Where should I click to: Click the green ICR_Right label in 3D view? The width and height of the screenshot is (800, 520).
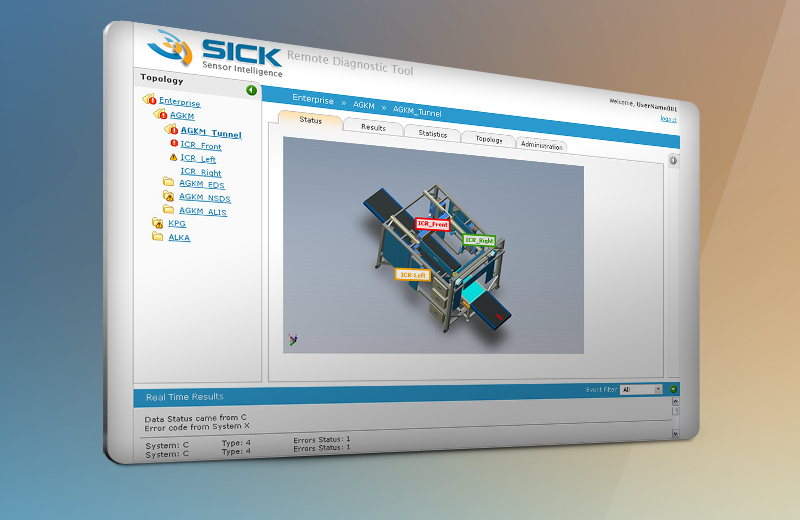pos(479,240)
